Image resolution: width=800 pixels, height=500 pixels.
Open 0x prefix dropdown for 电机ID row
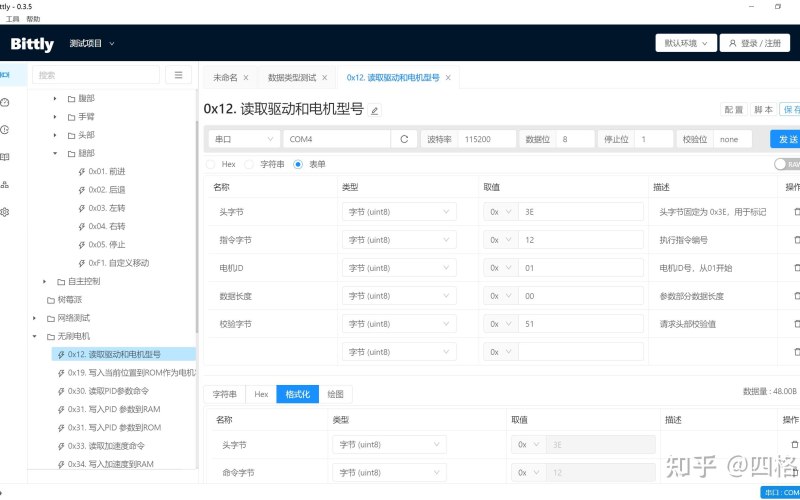[x=501, y=268]
